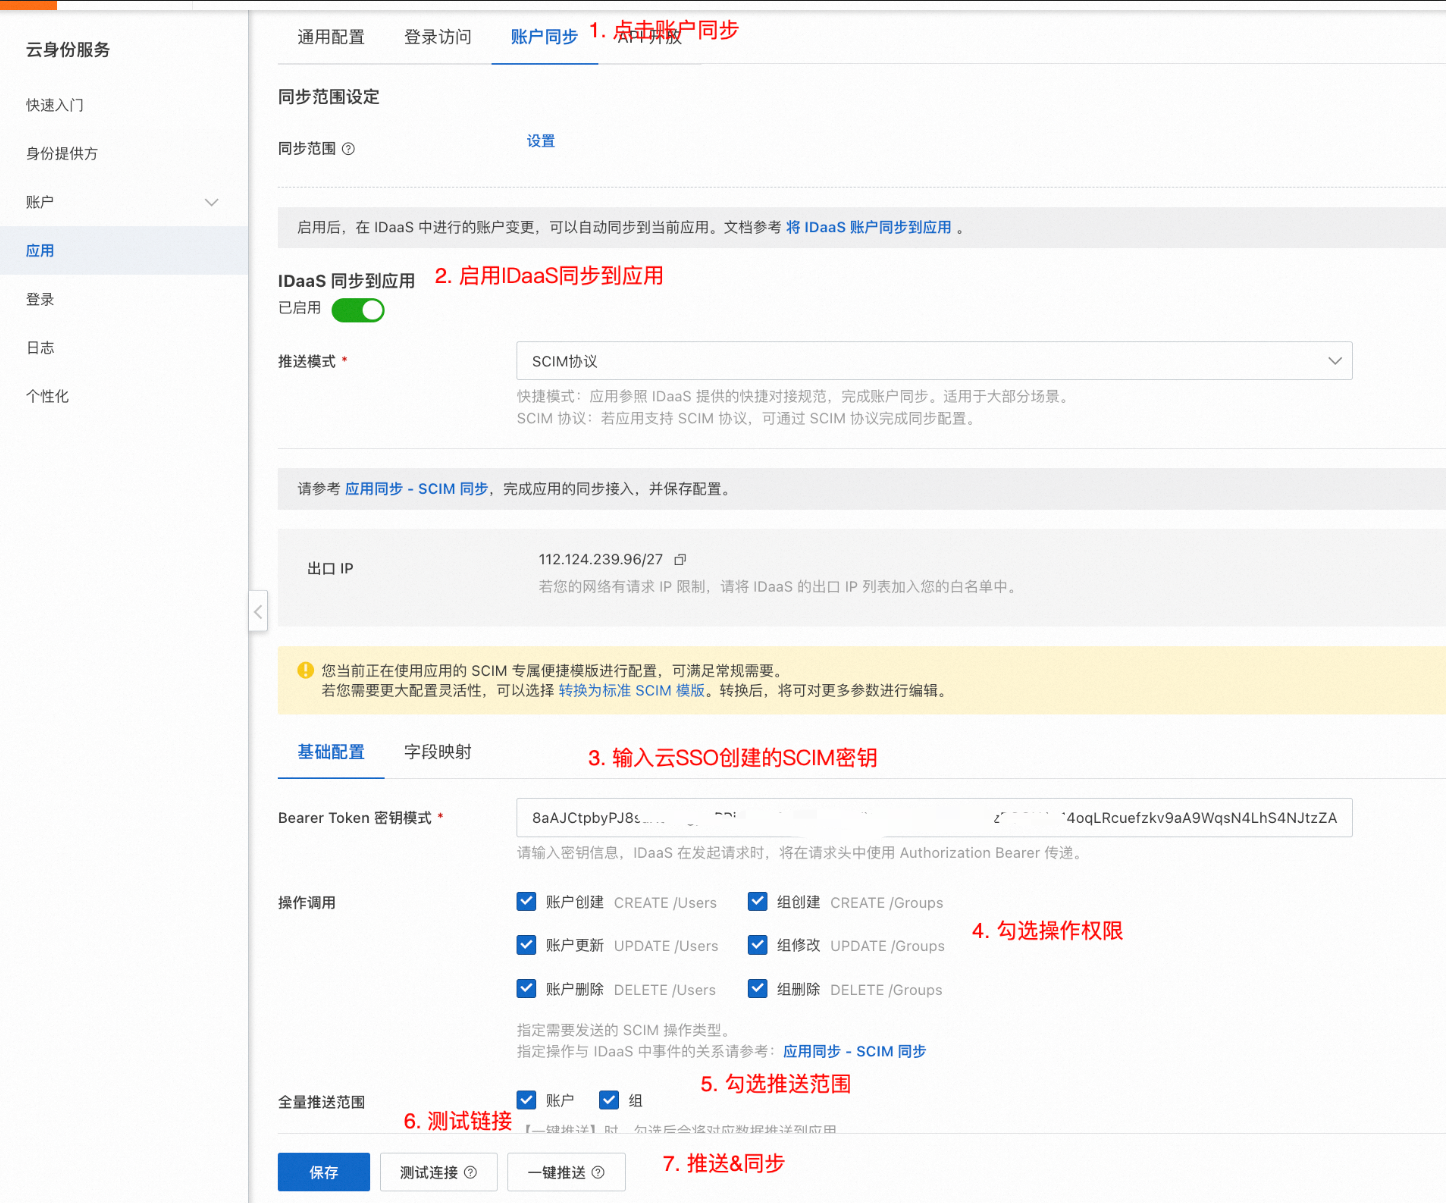The height and width of the screenshot is (1203, 1446).
Task: Open the 应用同步 - SCIM 同步 link under 操作调用
Action: pos(855,1051)
